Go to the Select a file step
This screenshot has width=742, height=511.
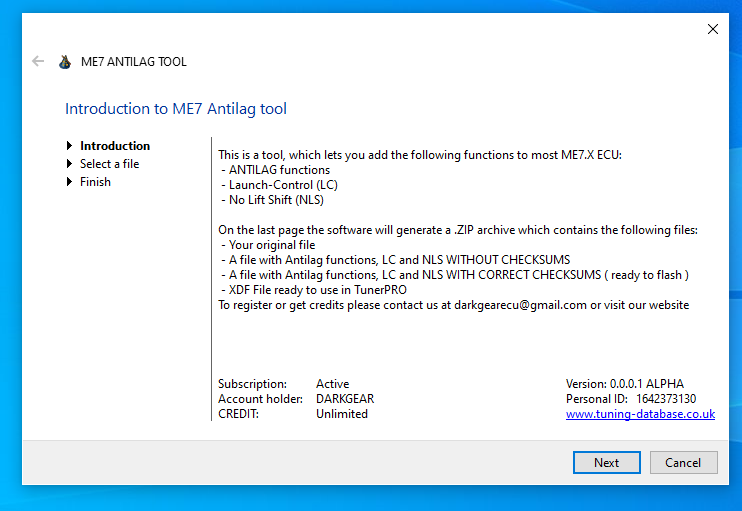click(109, 164)
